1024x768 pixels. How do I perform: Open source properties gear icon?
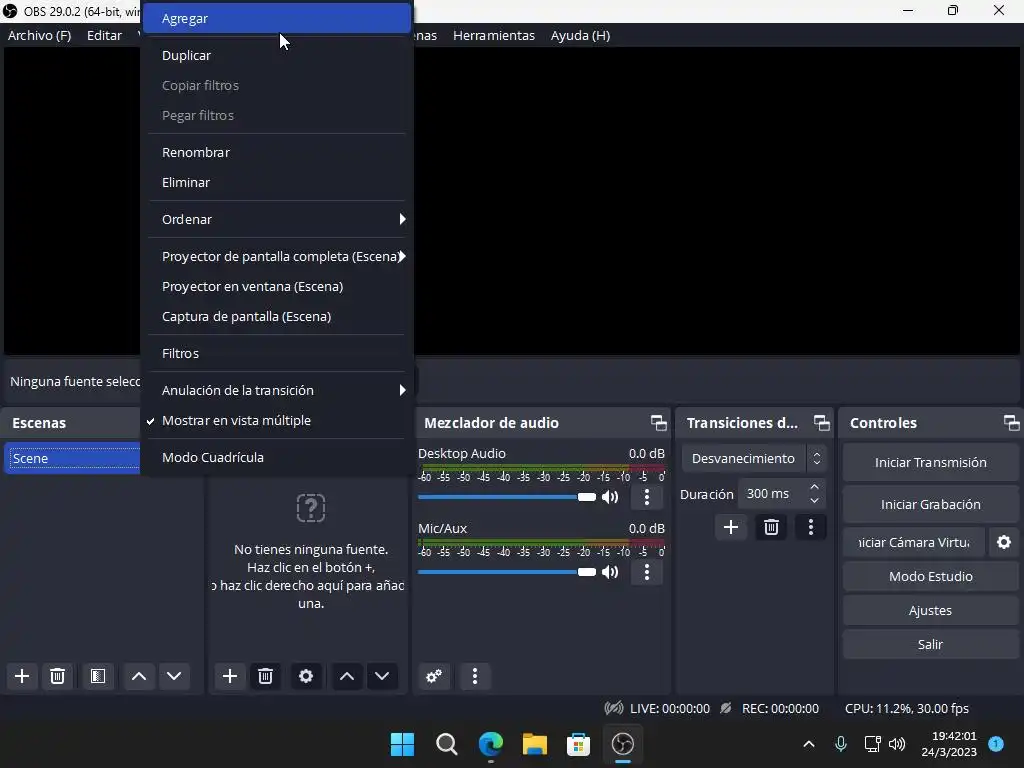[306, 676]
